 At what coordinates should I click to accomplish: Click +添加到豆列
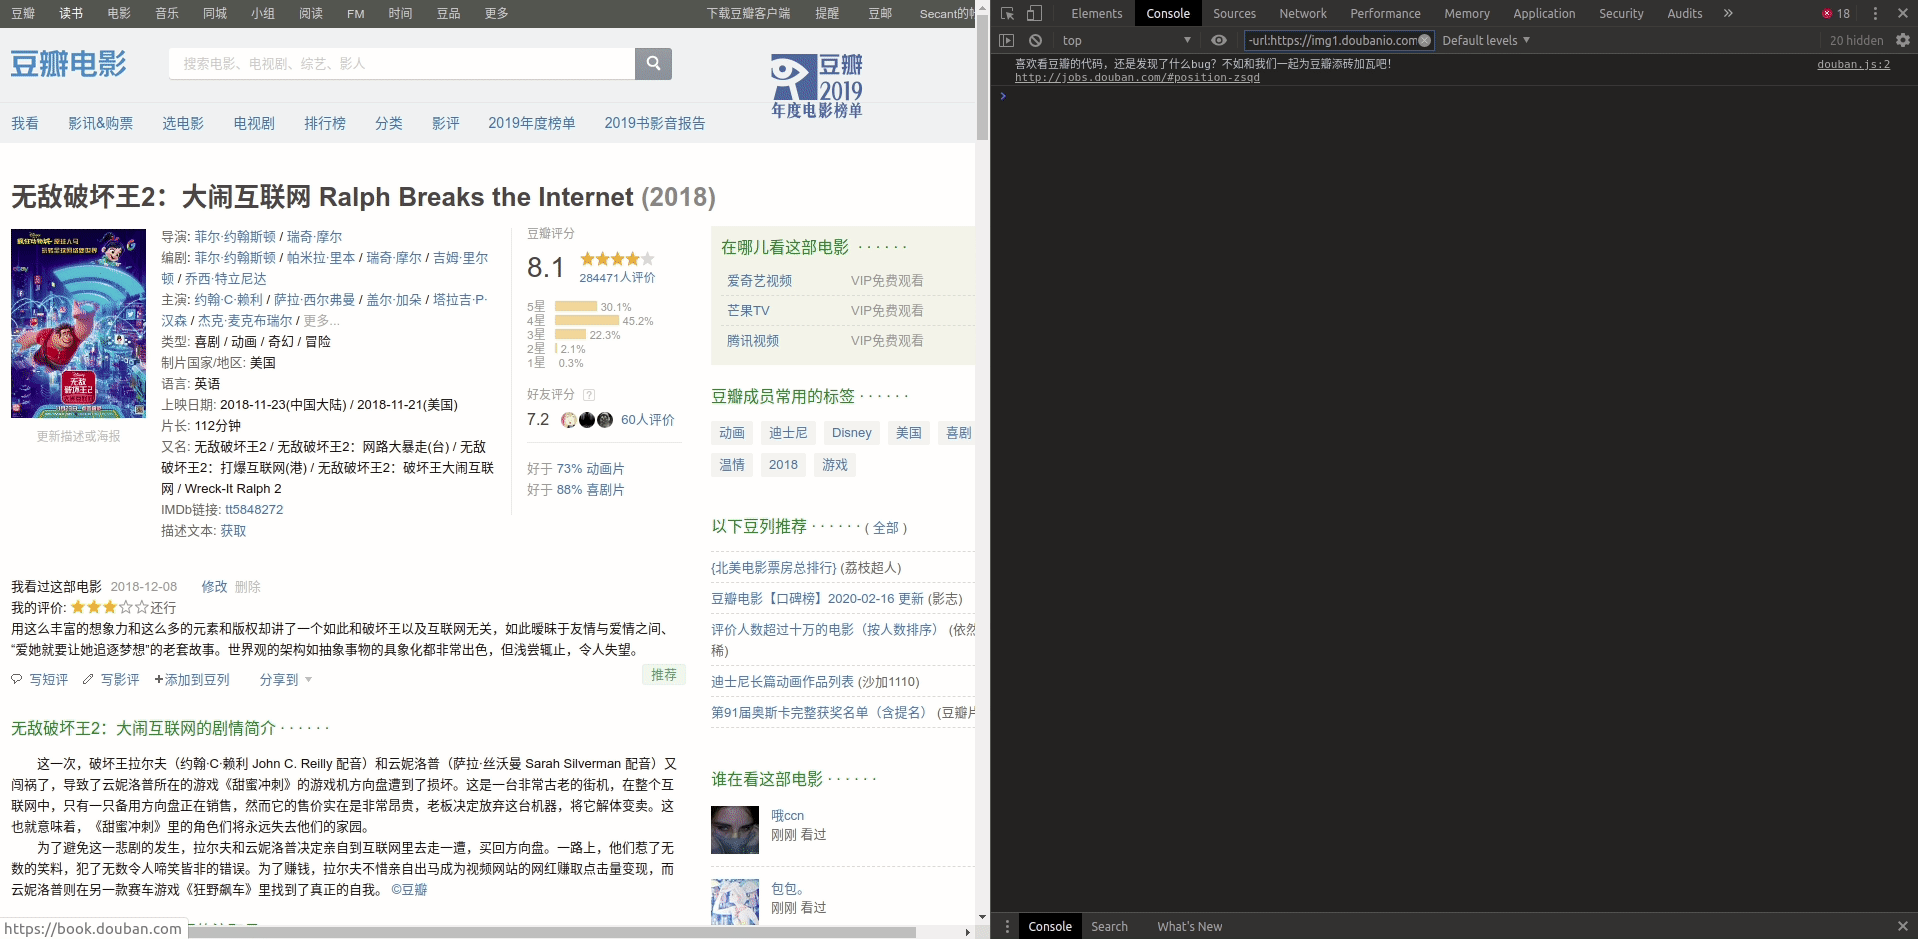(192, 679)
